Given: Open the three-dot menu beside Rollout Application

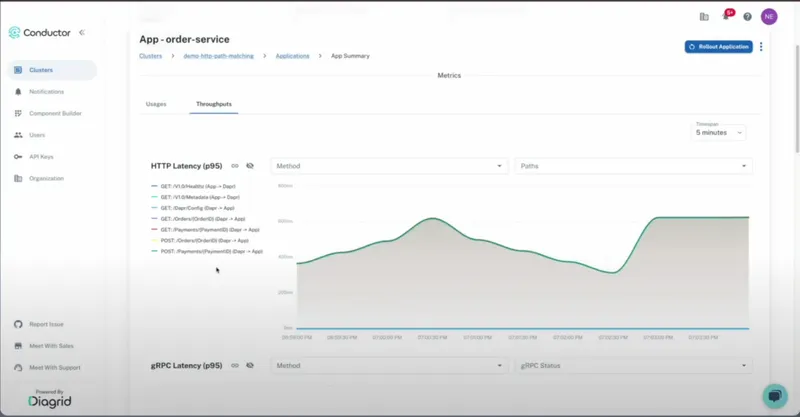Looking at the screenshot, I should coord(761,47).
